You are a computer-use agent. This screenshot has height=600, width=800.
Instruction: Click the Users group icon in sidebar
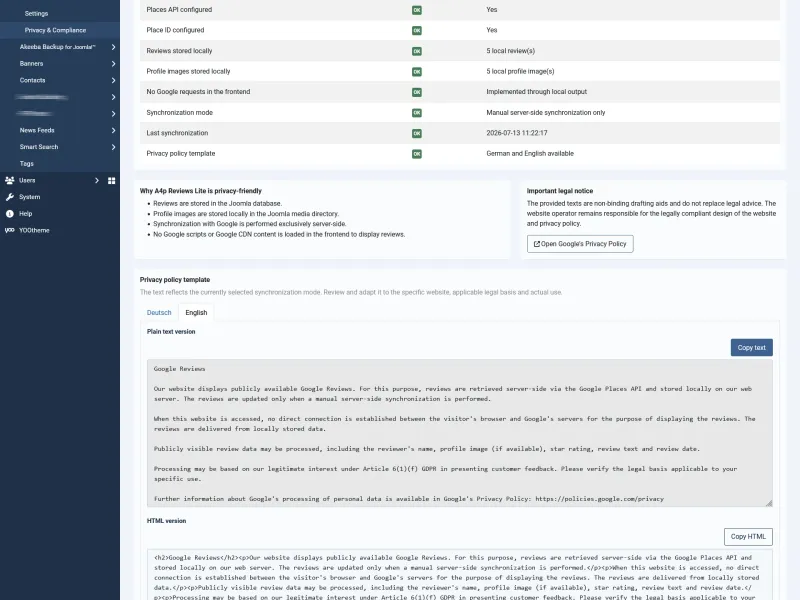(10, 180)
